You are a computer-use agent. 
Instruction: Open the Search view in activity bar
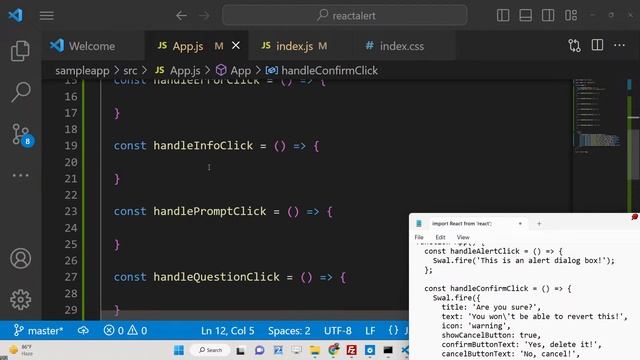(20, 91)
